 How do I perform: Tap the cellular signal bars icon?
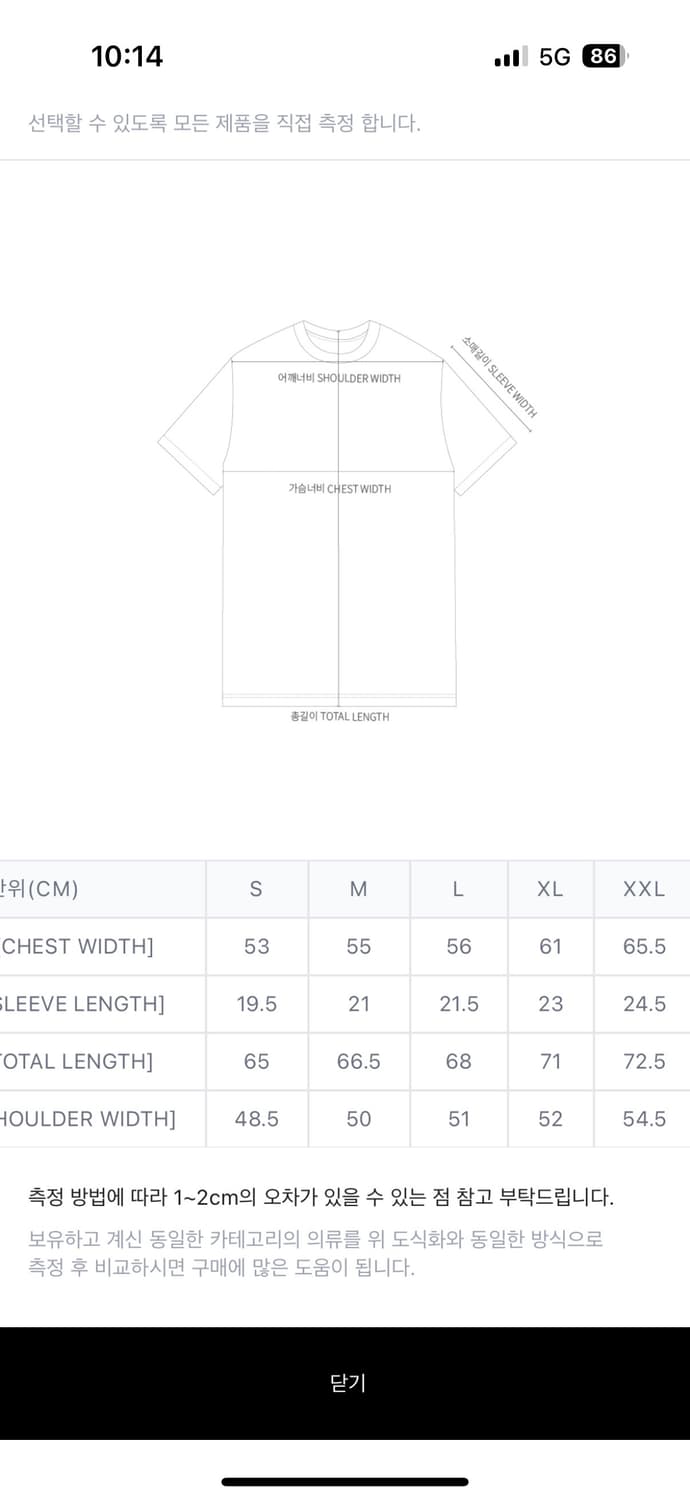coord(509,58)
